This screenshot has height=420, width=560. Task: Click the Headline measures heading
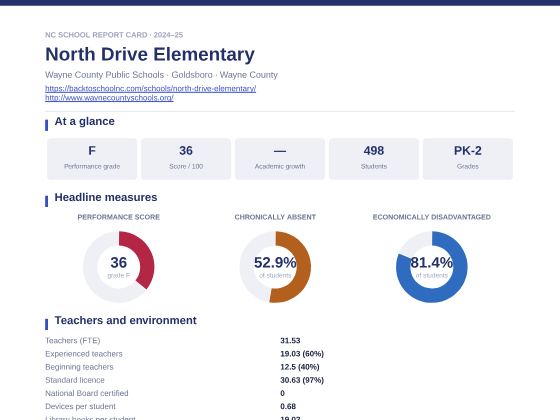click(106, 197)
